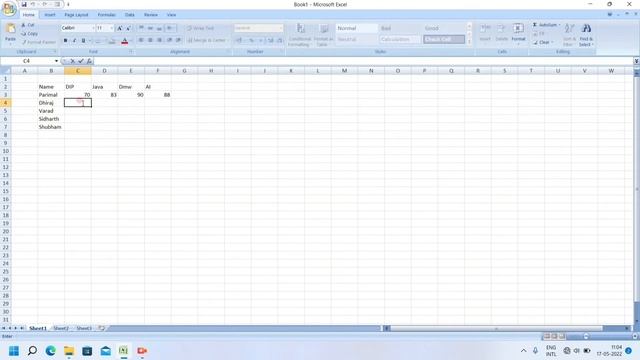Apply Percent Style number format
The height and width of the screenshot is (360, 640).
(x=251, y=40)
